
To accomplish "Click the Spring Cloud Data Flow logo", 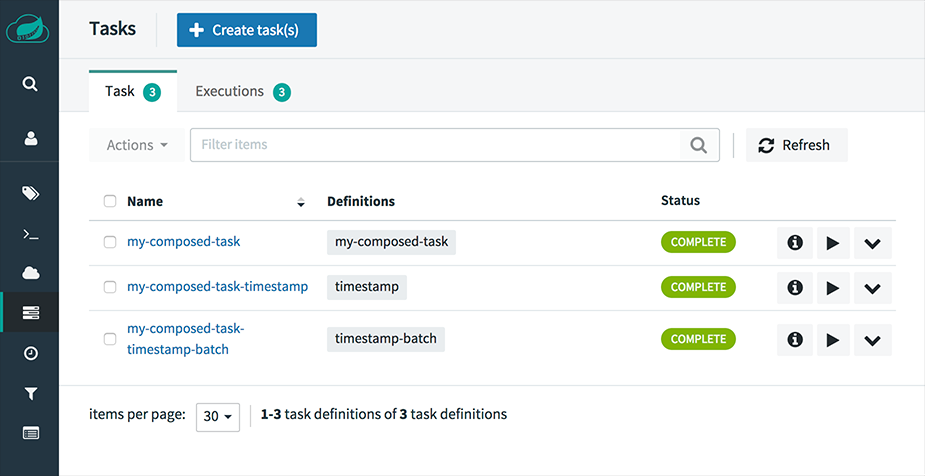I will (x=28, y=28).
